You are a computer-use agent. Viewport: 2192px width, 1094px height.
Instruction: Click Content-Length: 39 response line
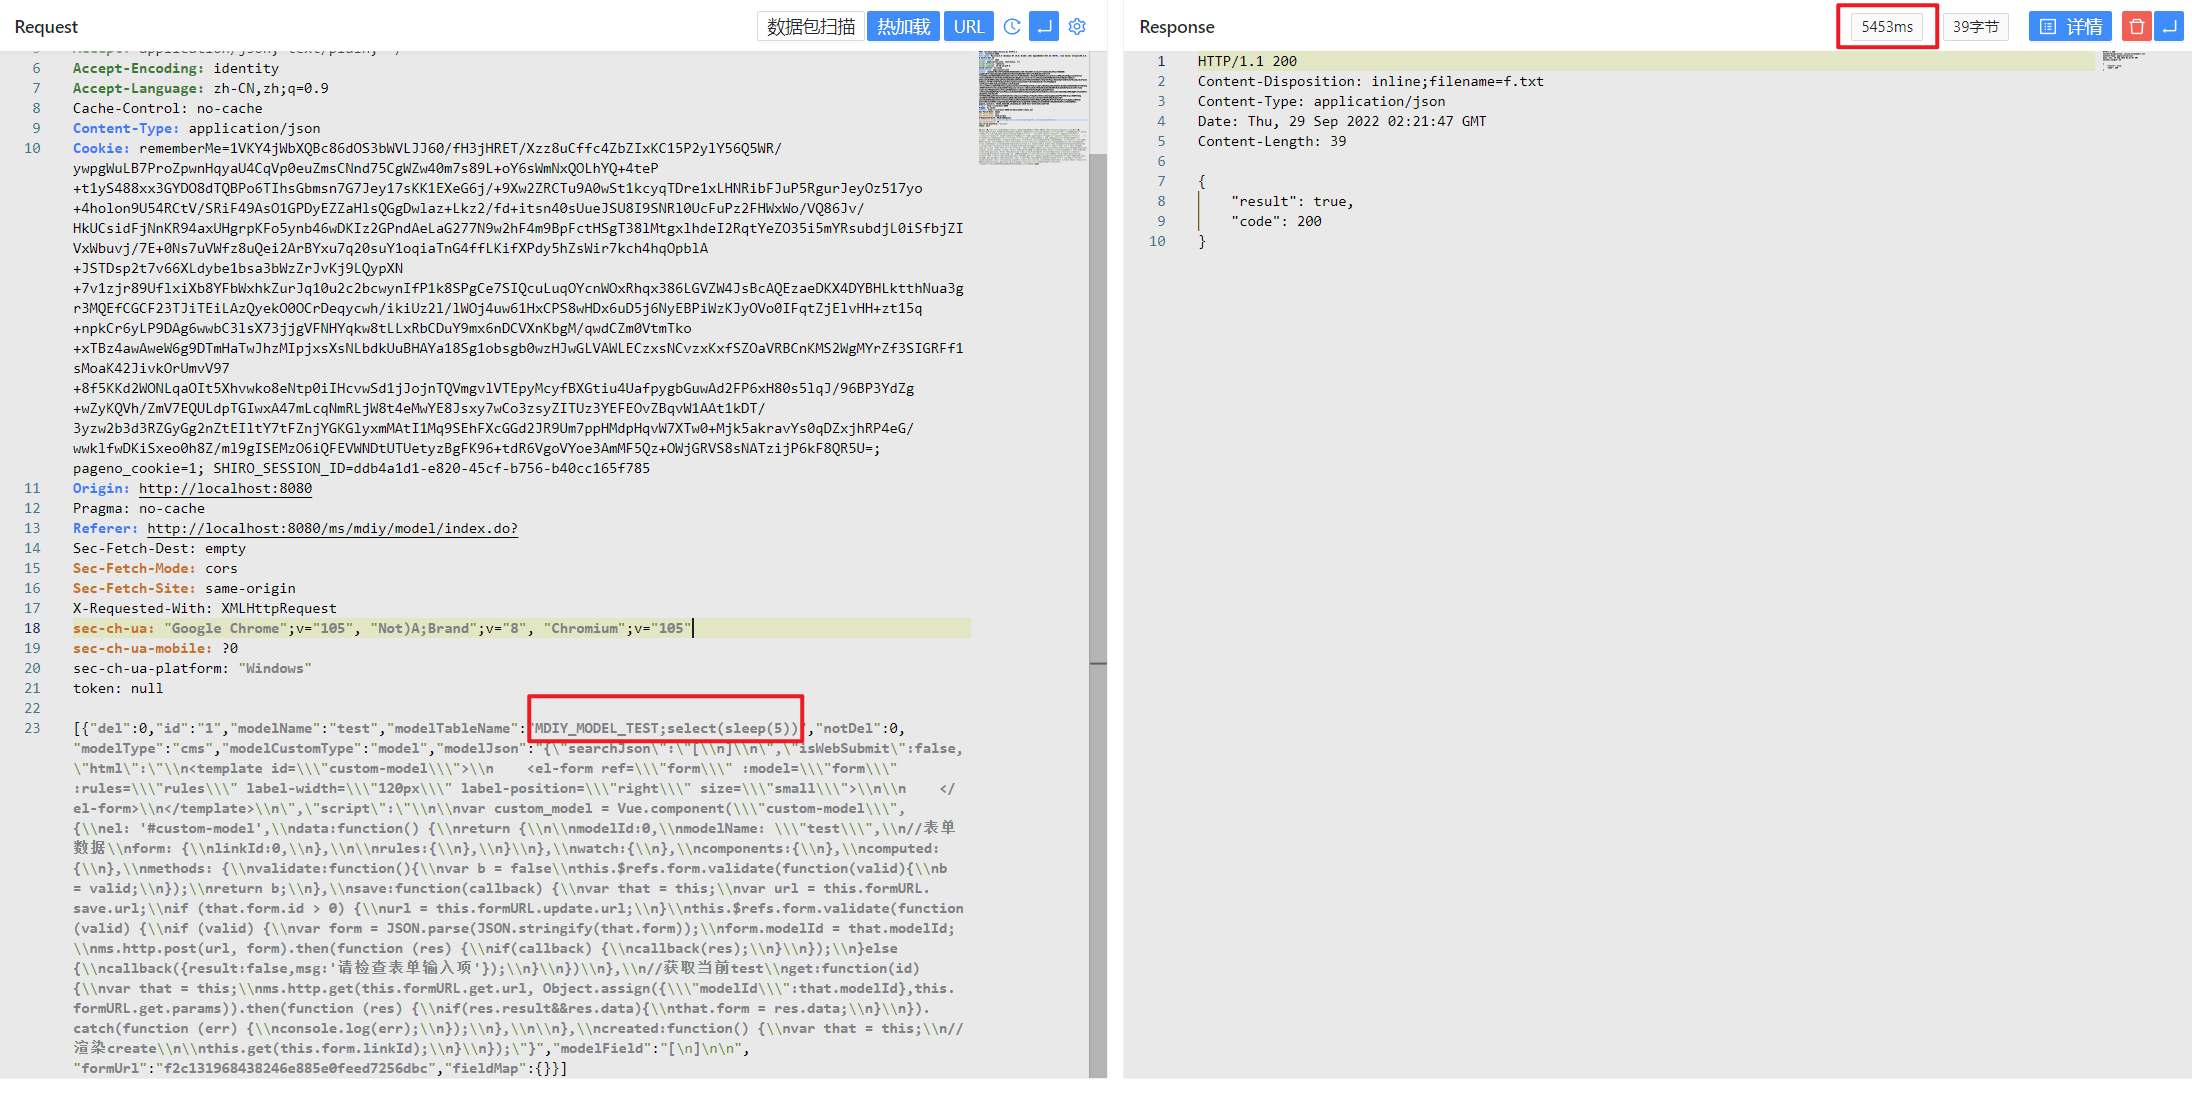click(x=1272, y=141)
